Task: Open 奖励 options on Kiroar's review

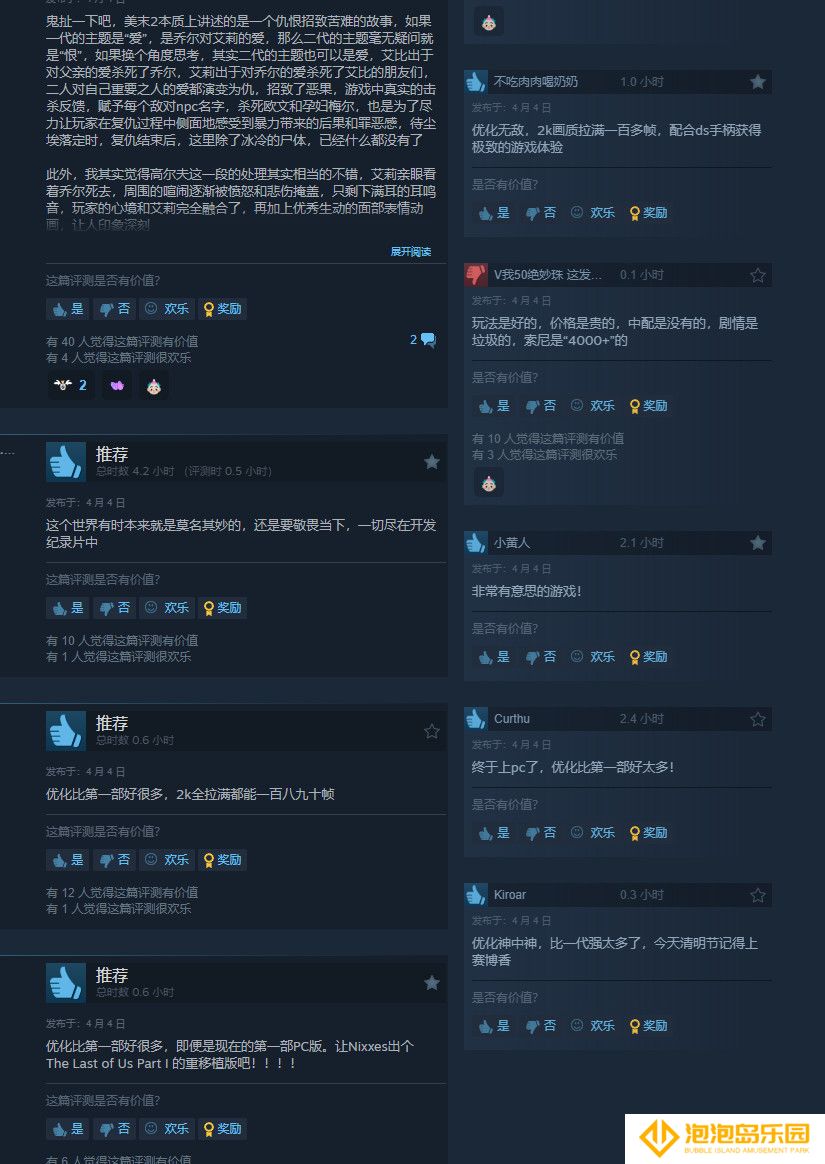Action: [x=648, y=1026]
